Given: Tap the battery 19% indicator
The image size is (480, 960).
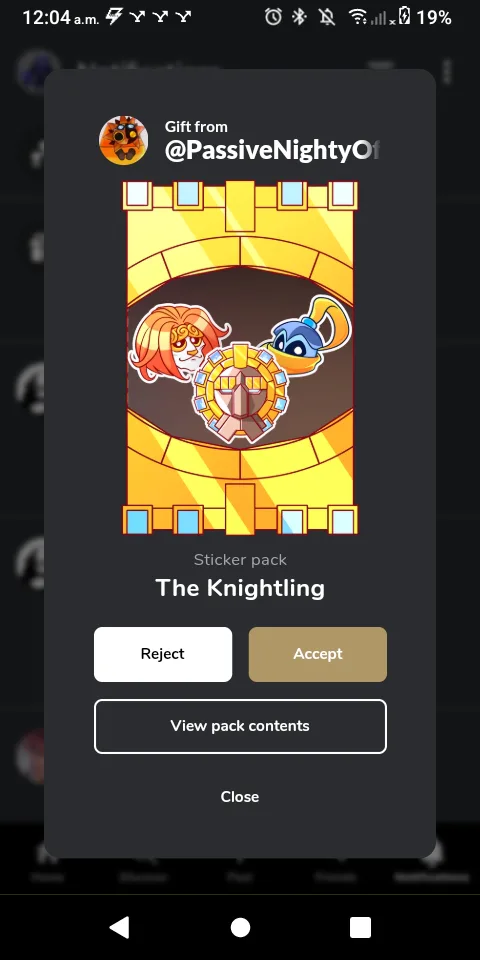Looking at the screenshot, I should [425, 17].
